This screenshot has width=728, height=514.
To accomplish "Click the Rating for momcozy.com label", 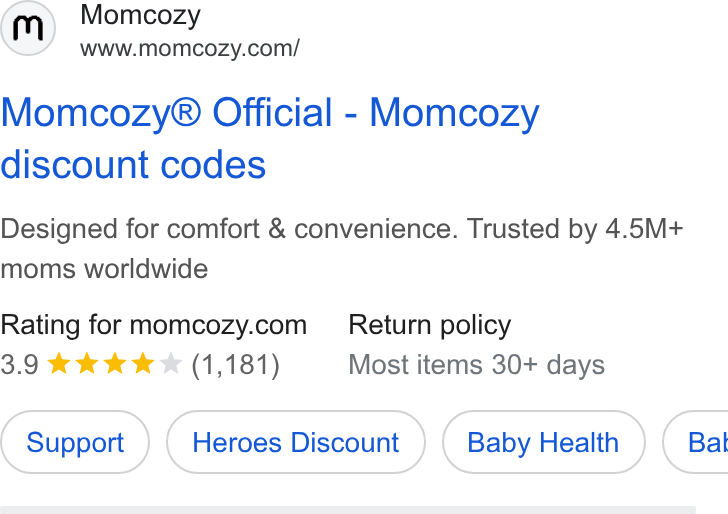I will point(154,325).
